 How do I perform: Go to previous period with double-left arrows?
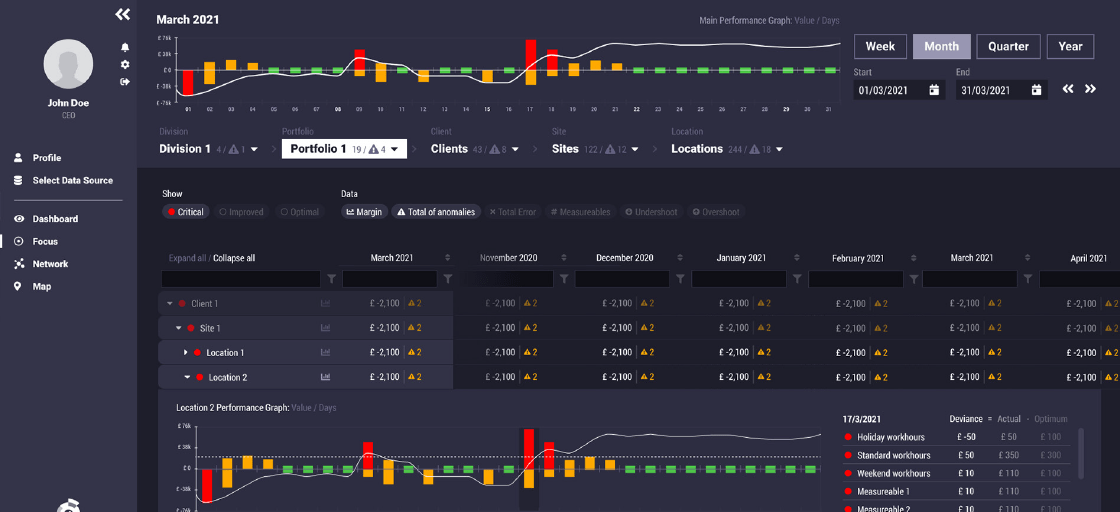[1068, 89]
